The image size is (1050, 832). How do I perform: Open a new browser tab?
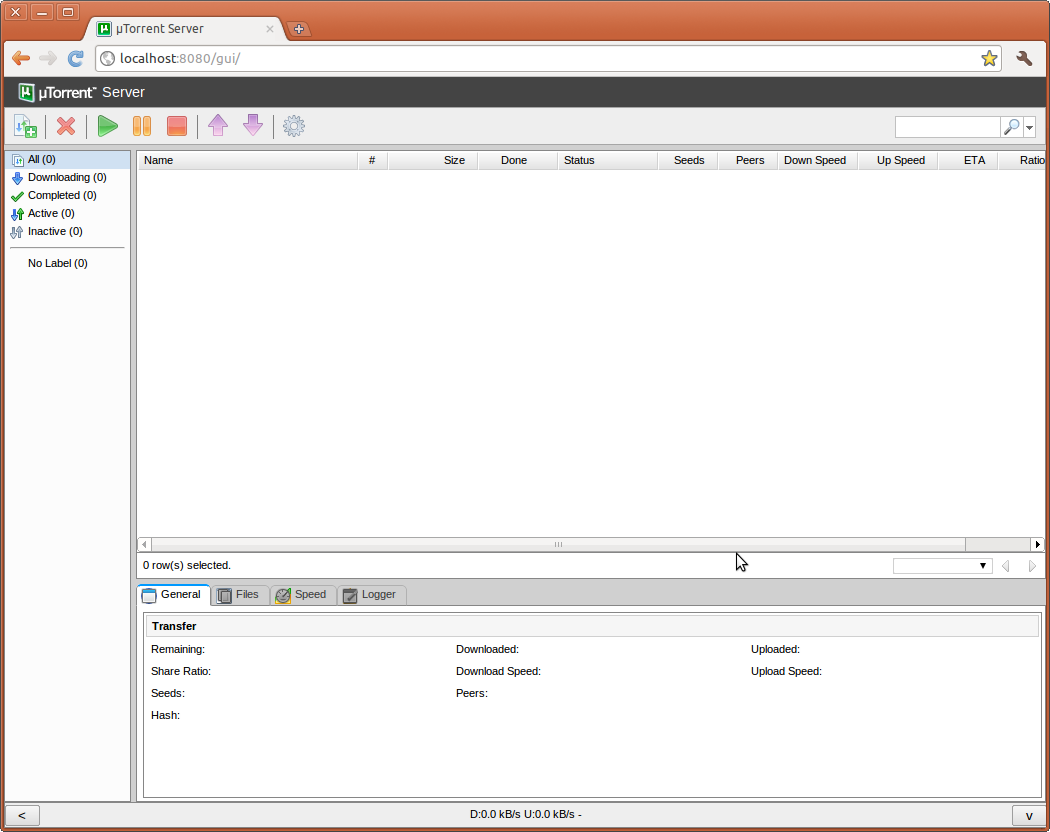299,29
